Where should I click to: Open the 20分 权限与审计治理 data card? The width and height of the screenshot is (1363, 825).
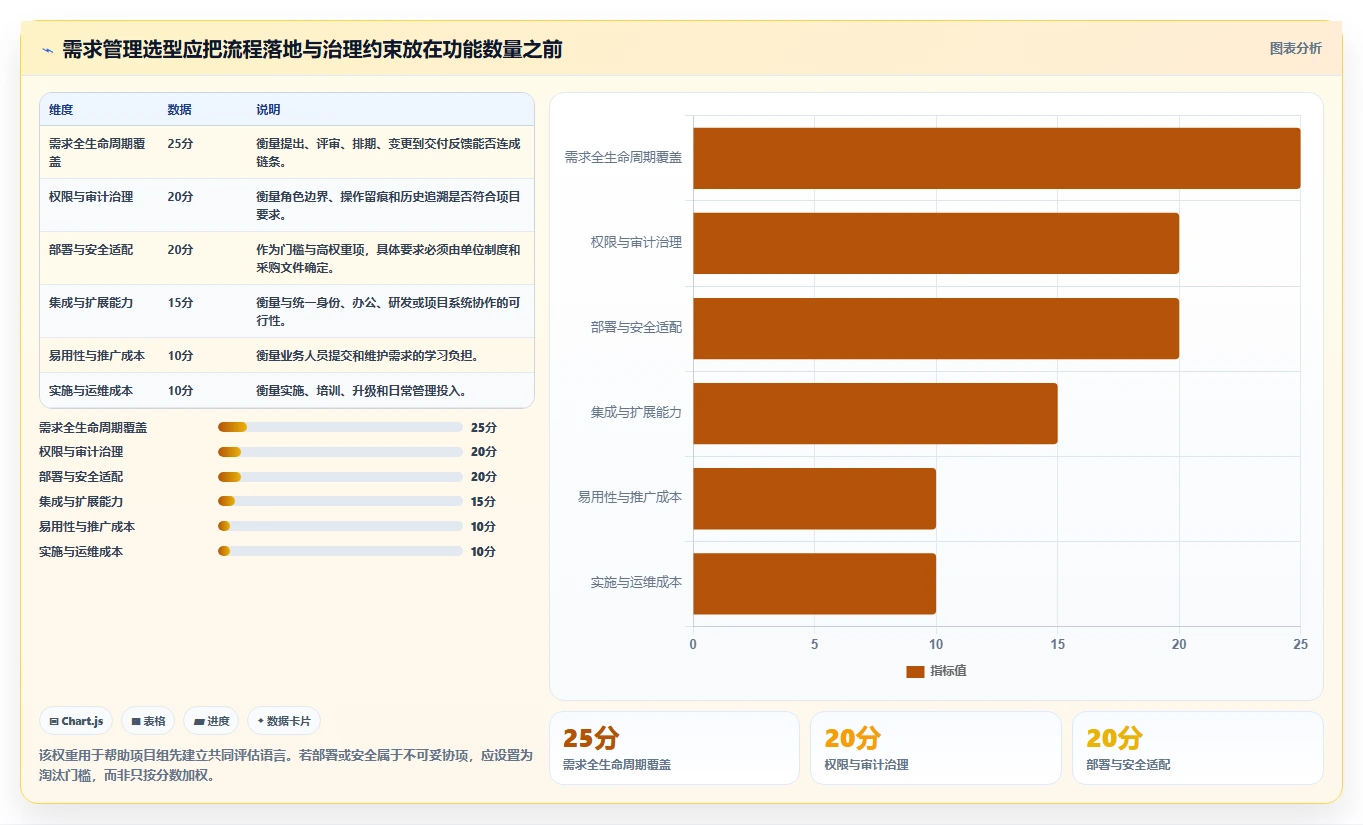point(935,748)
